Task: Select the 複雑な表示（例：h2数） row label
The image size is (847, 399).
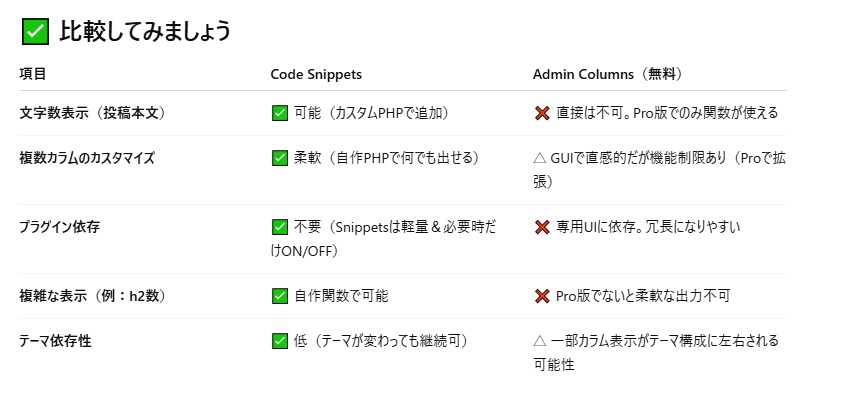Action: (x=93, y=296)
